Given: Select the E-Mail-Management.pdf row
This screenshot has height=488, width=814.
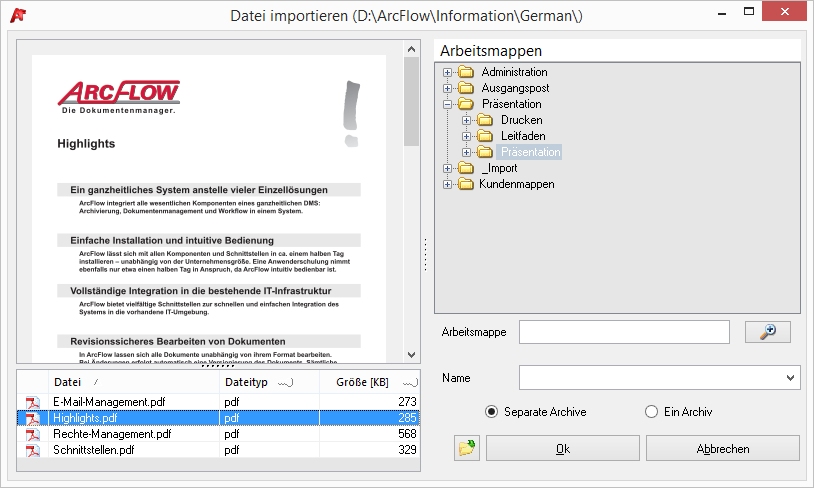Looking at the screenshot, I should pyautogui.click(x=218, y=402).
